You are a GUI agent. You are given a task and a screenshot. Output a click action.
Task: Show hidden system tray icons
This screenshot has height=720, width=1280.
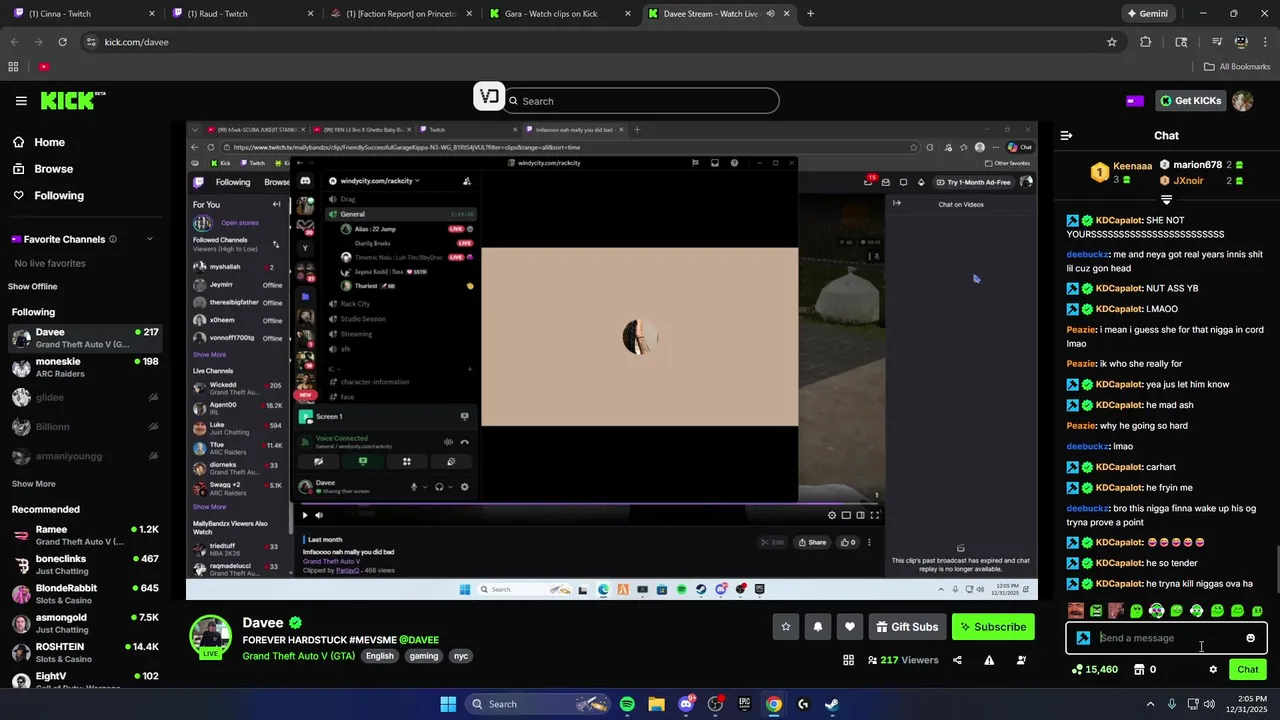(1150, 704)
